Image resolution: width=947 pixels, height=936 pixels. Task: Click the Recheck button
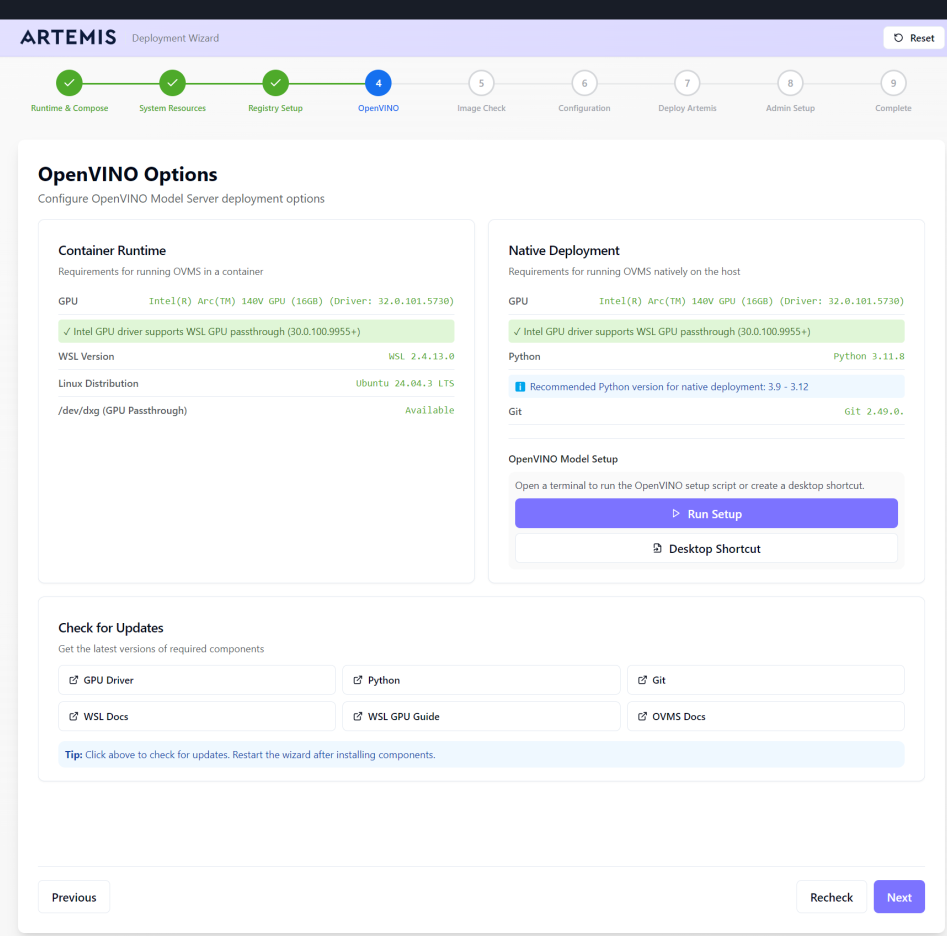click(831, 897)
